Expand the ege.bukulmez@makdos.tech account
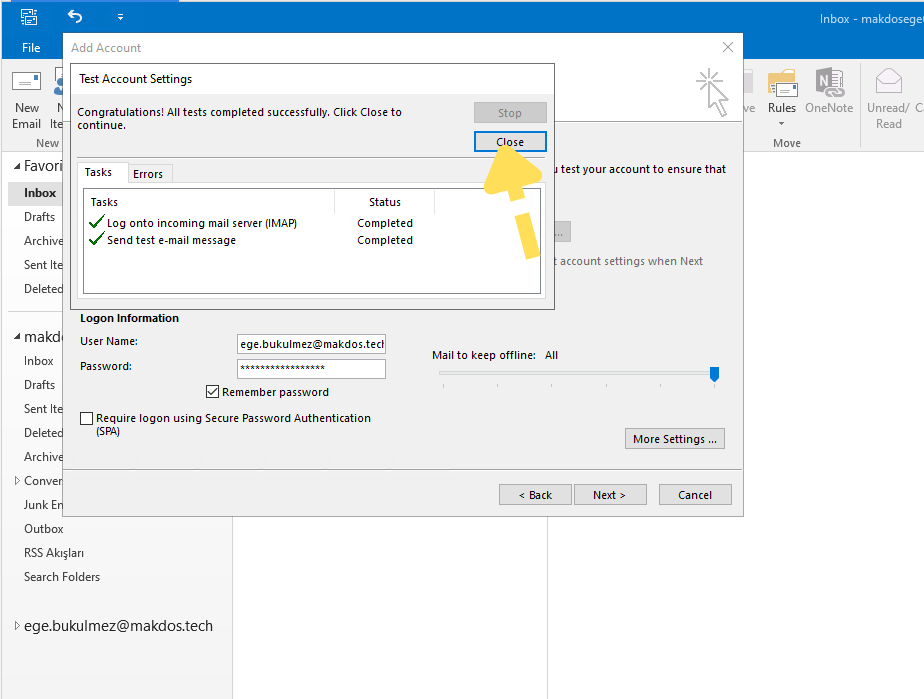 click(x=17, y=625)
